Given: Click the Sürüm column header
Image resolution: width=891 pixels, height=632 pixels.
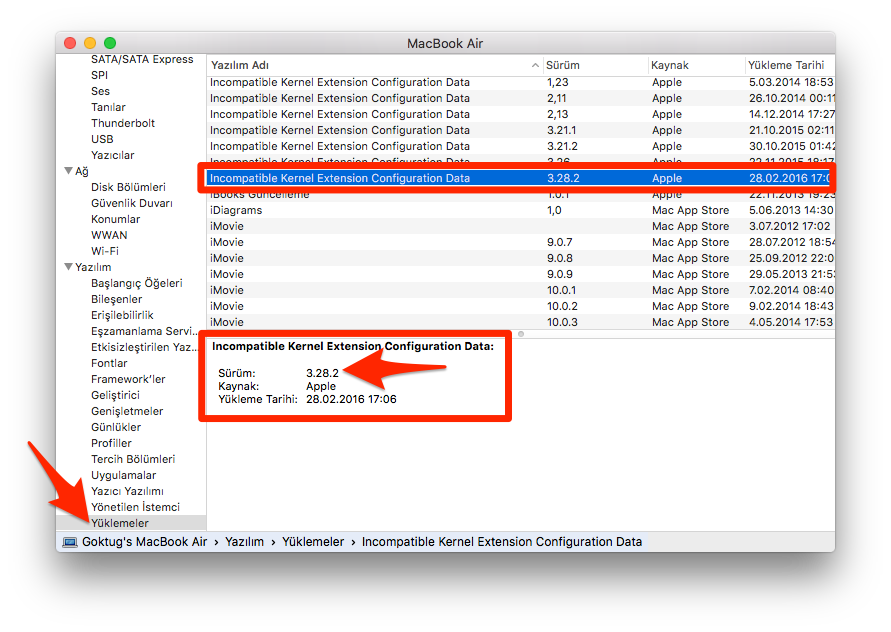Looking at the screenshot, I should 594,65.
